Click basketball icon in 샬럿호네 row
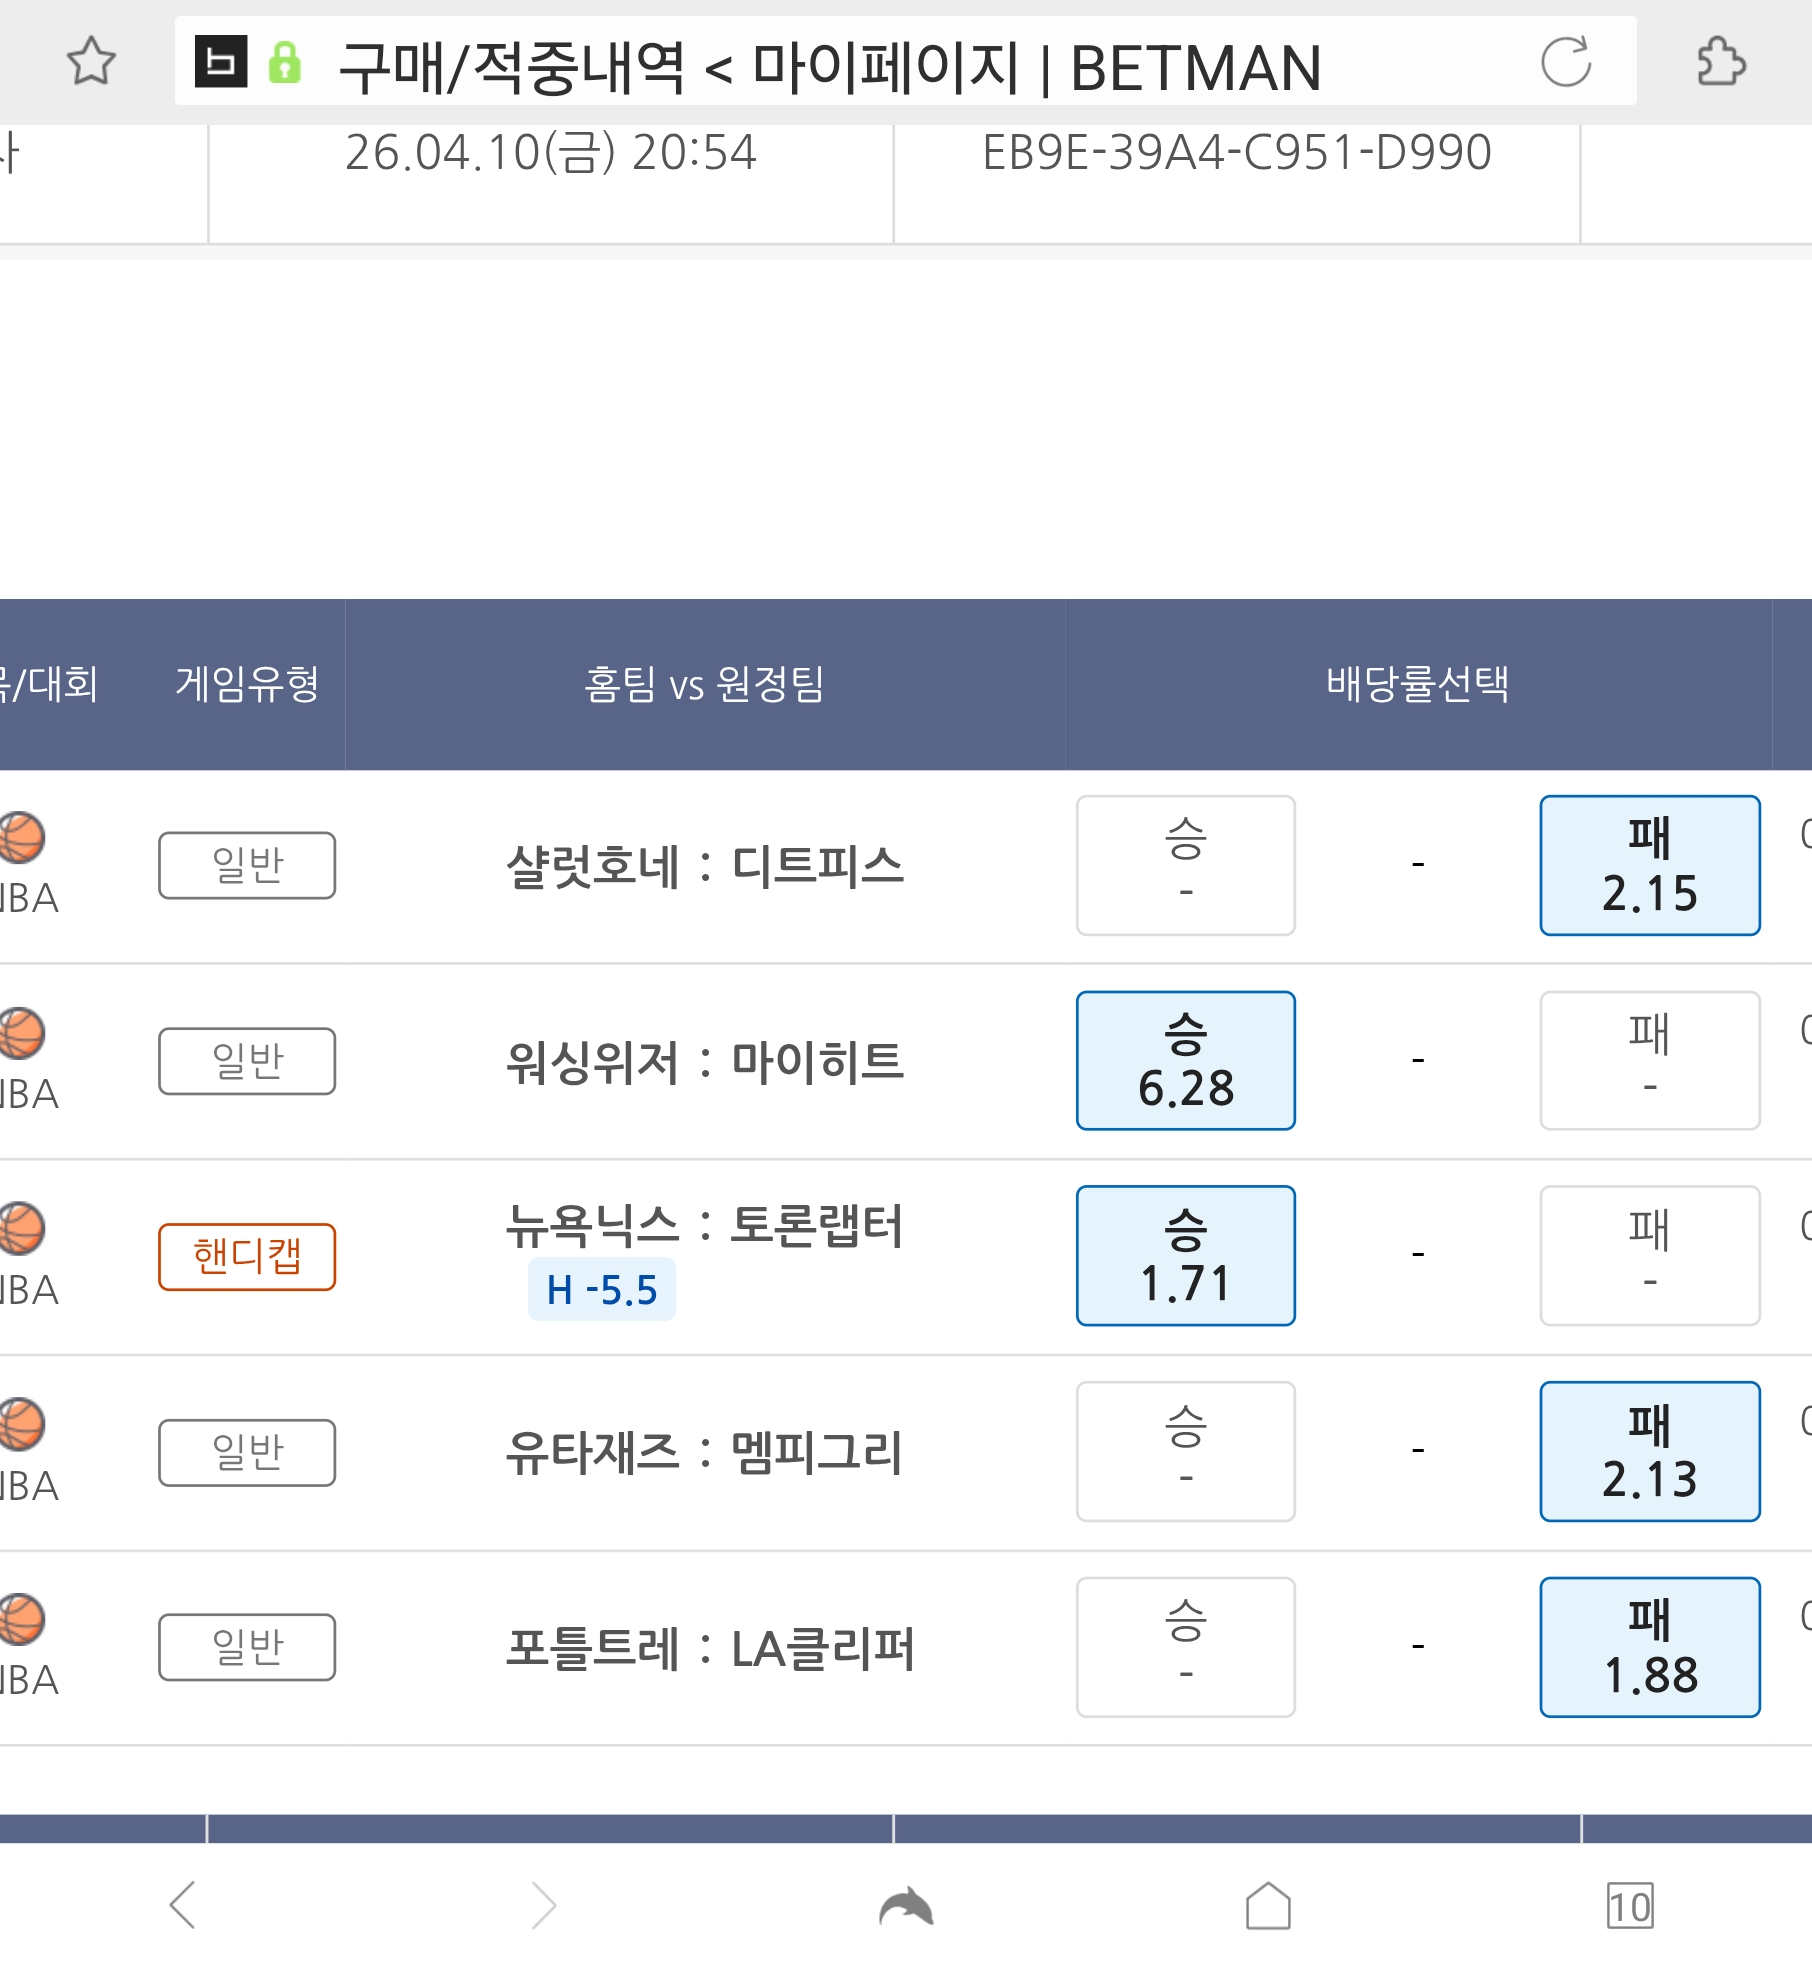Image resolution: width=1812 pixels, height=1968 pixels. [20, 837]
